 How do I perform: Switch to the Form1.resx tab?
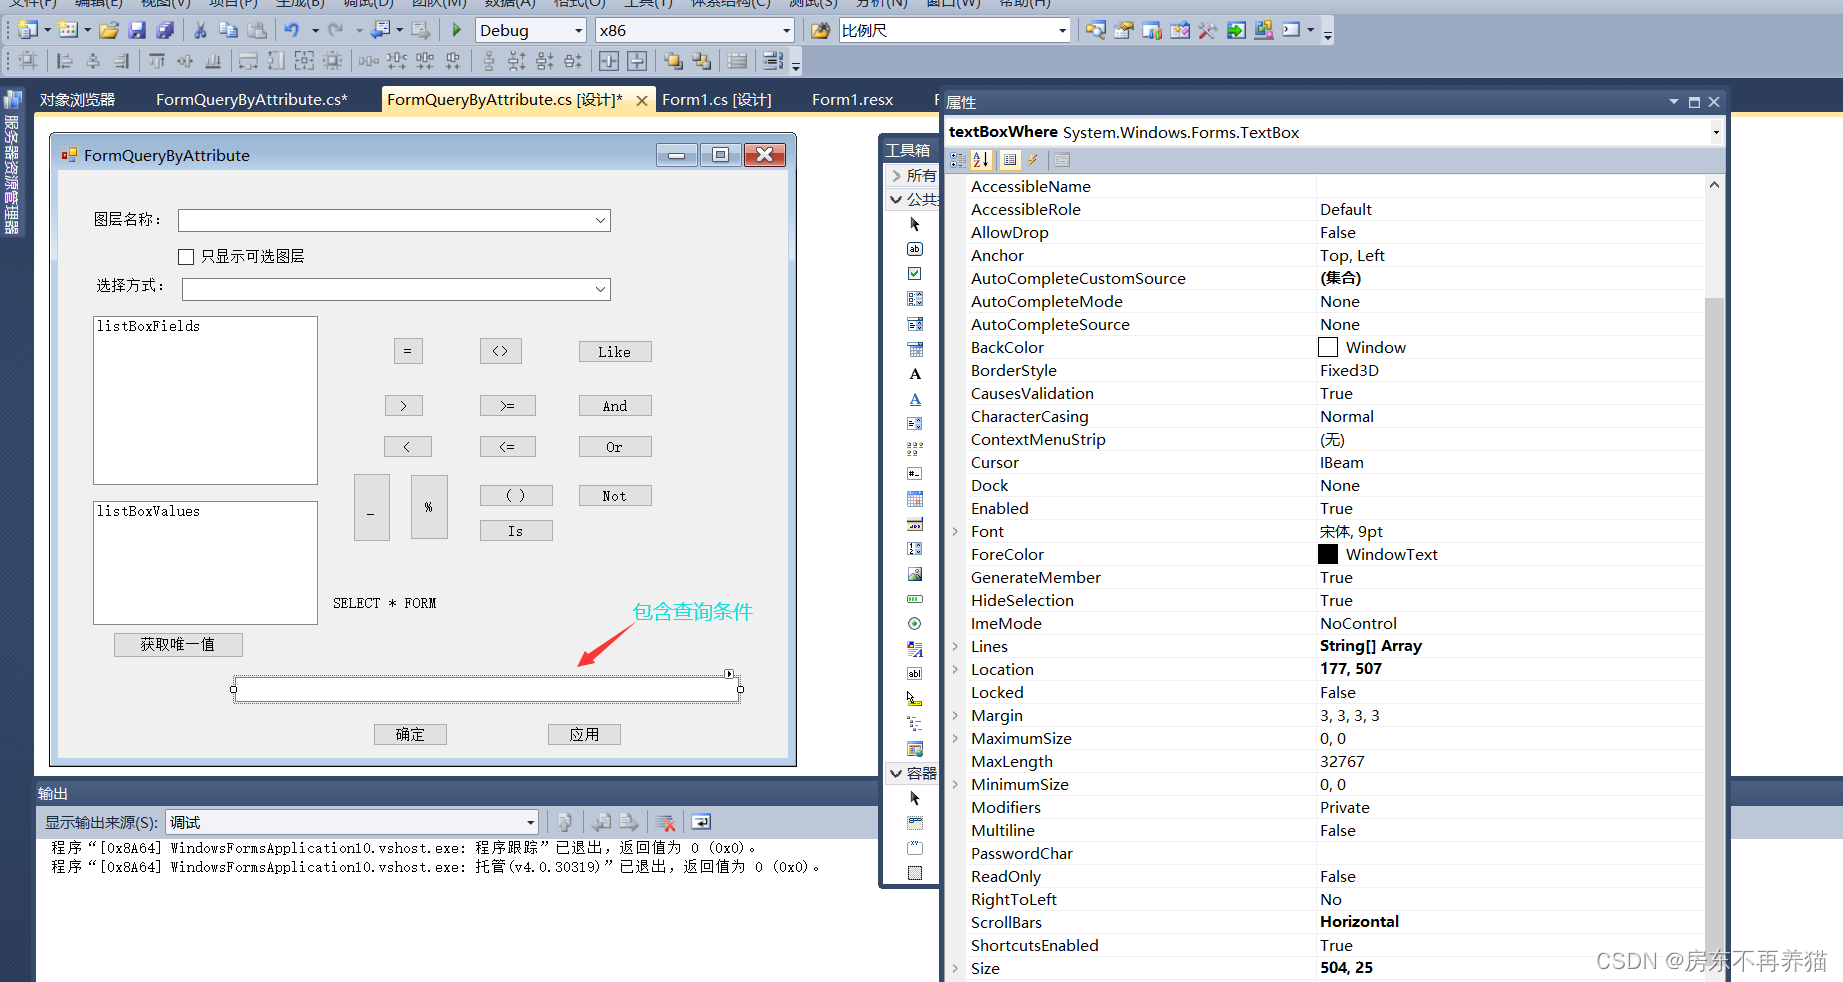click(852, 100)
